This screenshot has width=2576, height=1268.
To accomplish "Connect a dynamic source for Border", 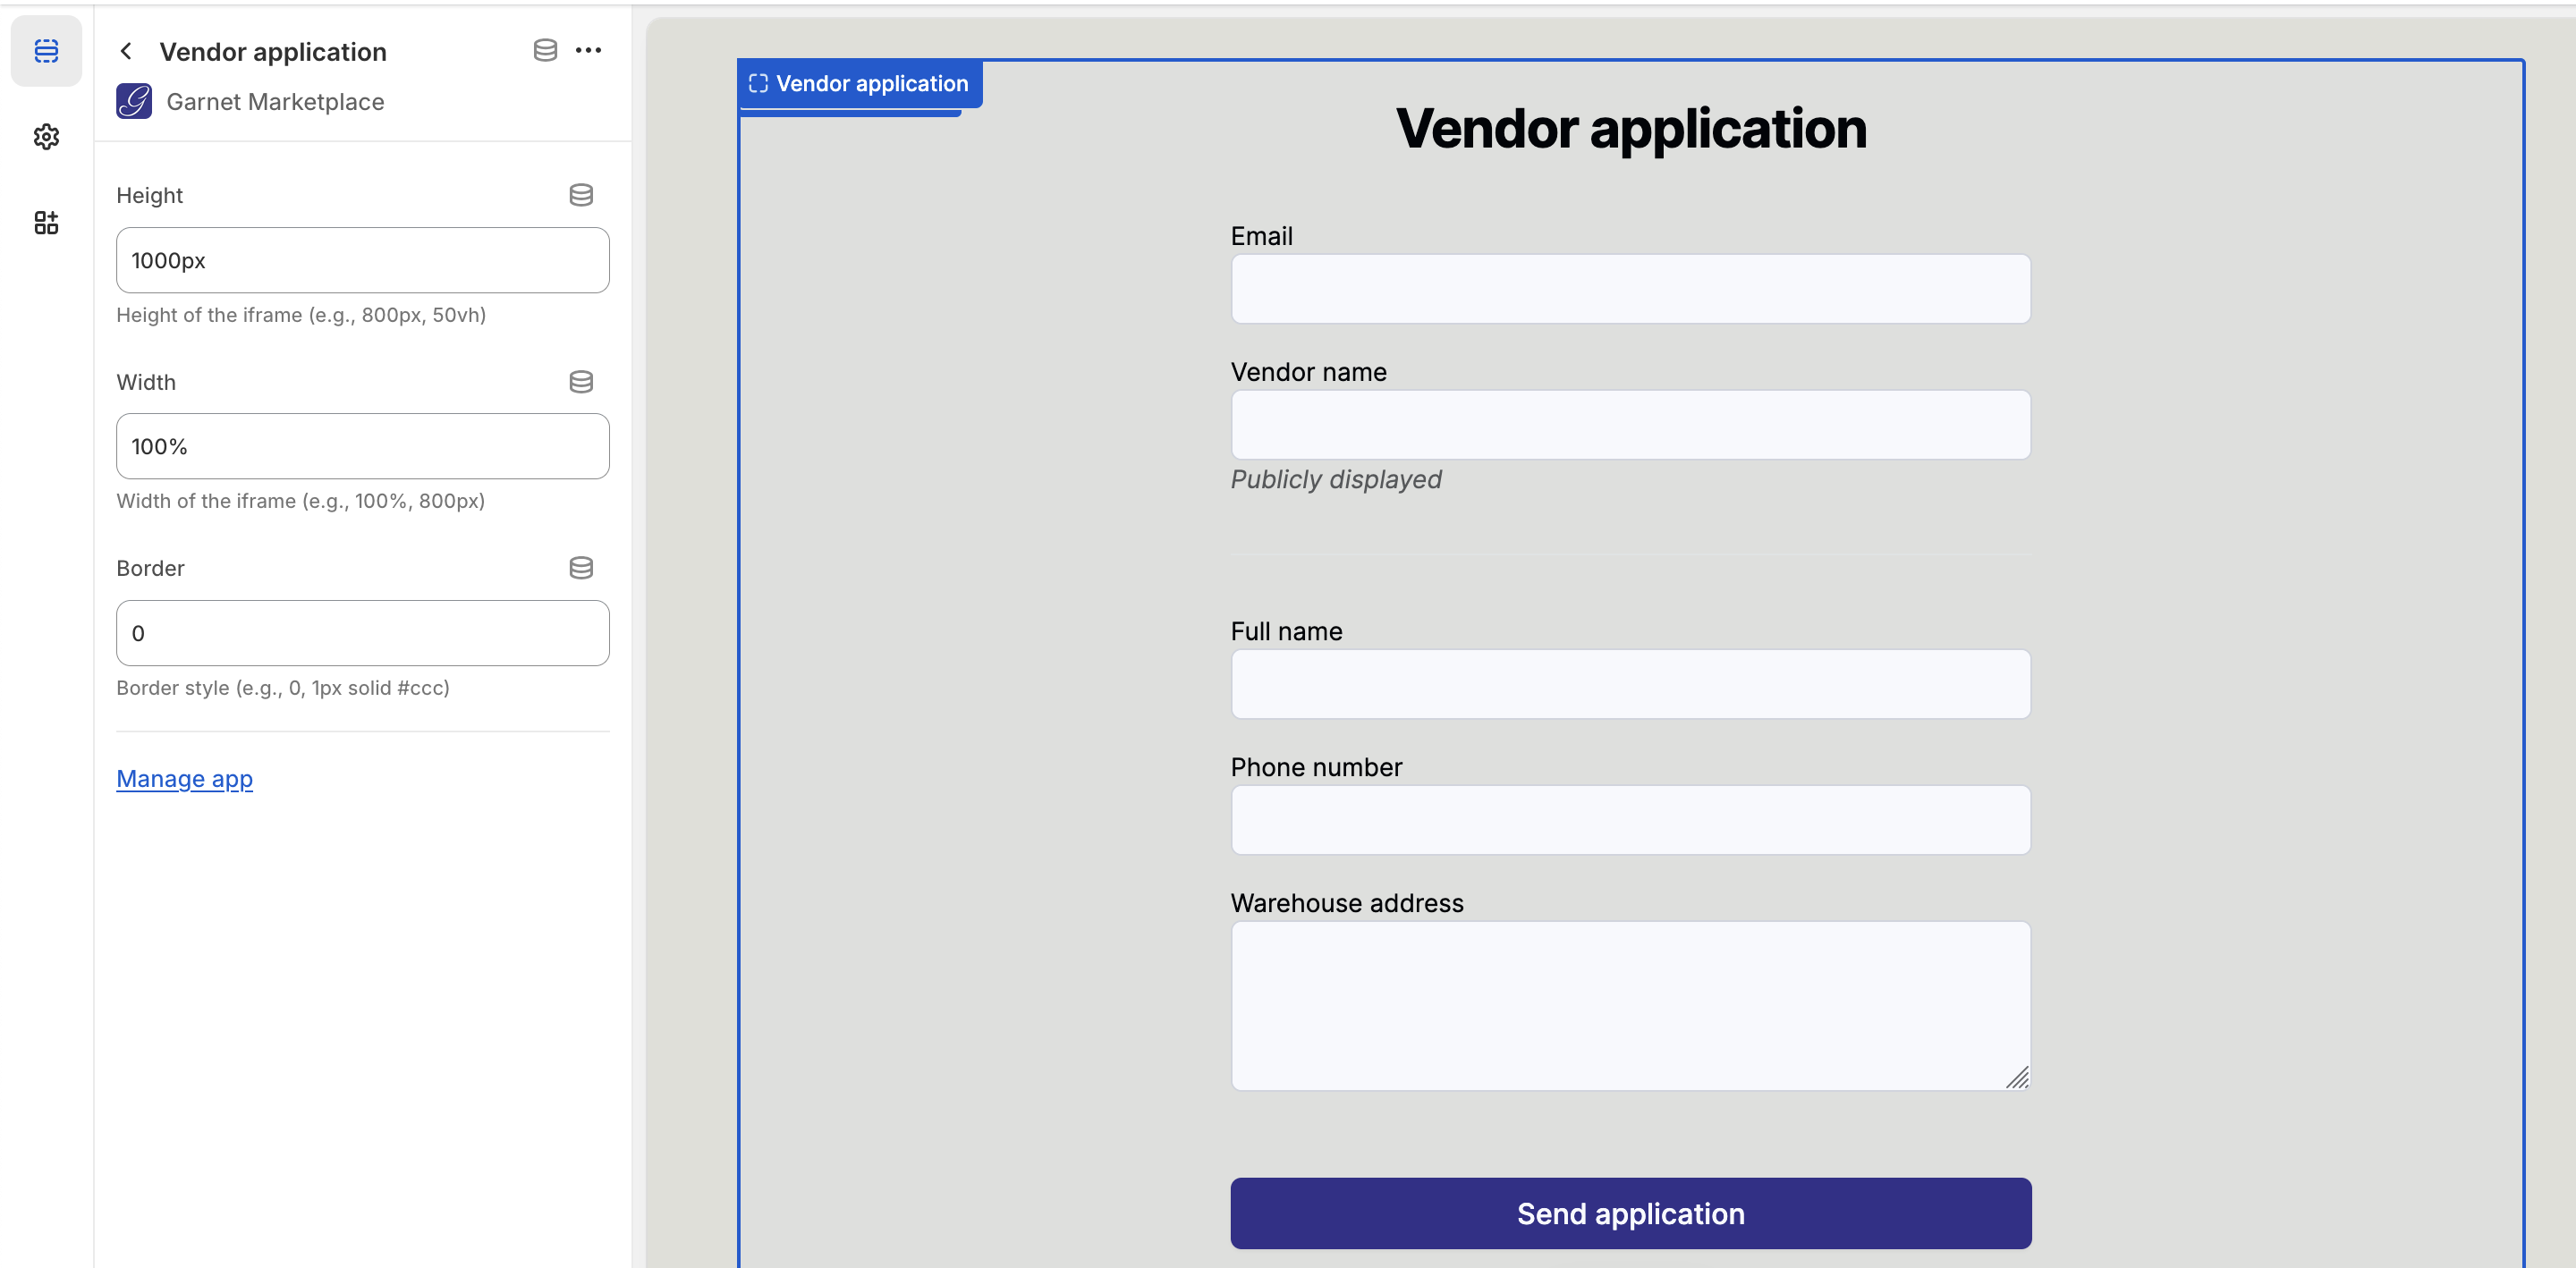I will coord(581,567).
